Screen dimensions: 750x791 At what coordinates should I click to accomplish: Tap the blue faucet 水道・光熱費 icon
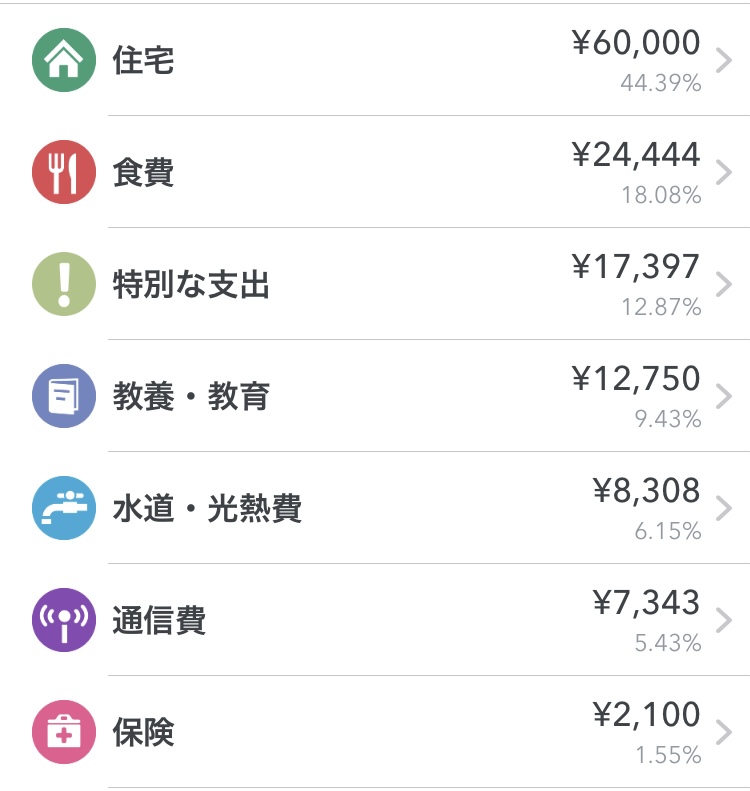[64, 508]
